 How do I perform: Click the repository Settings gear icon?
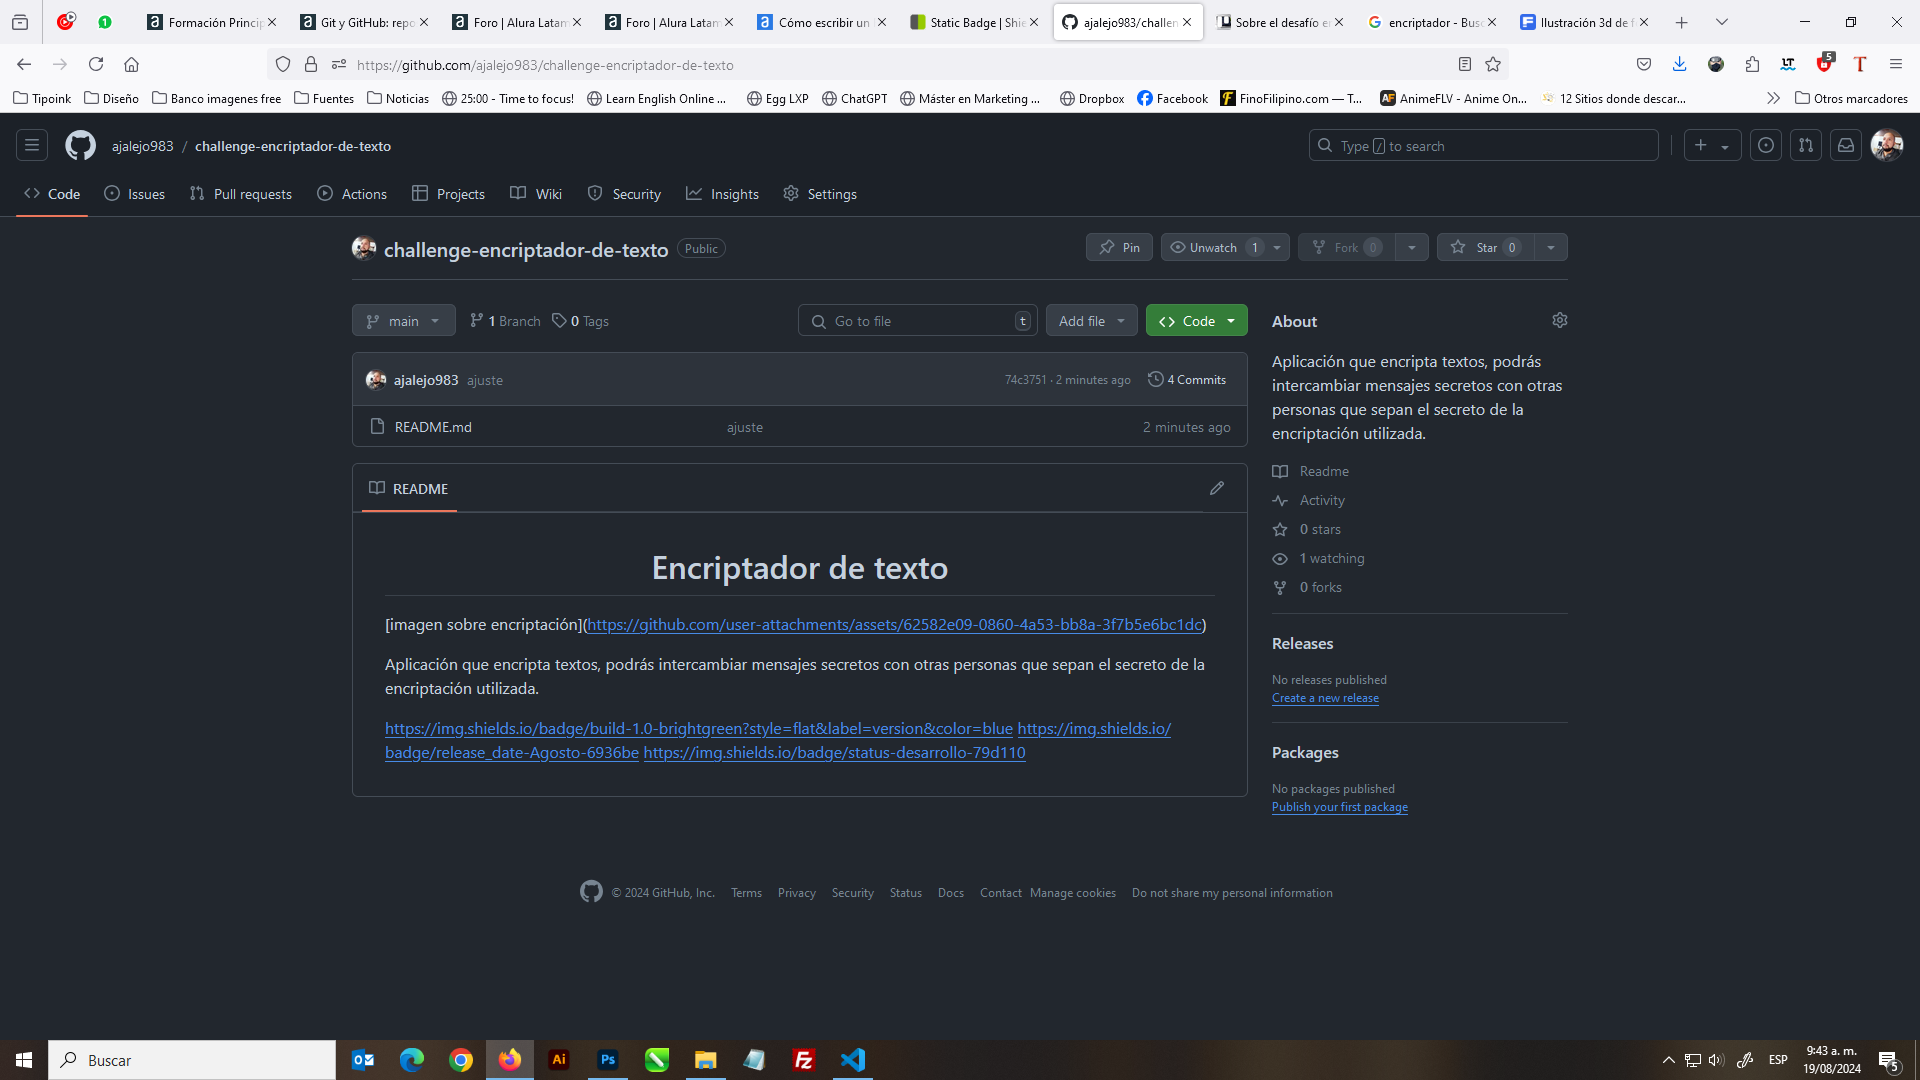[1560, 320]
